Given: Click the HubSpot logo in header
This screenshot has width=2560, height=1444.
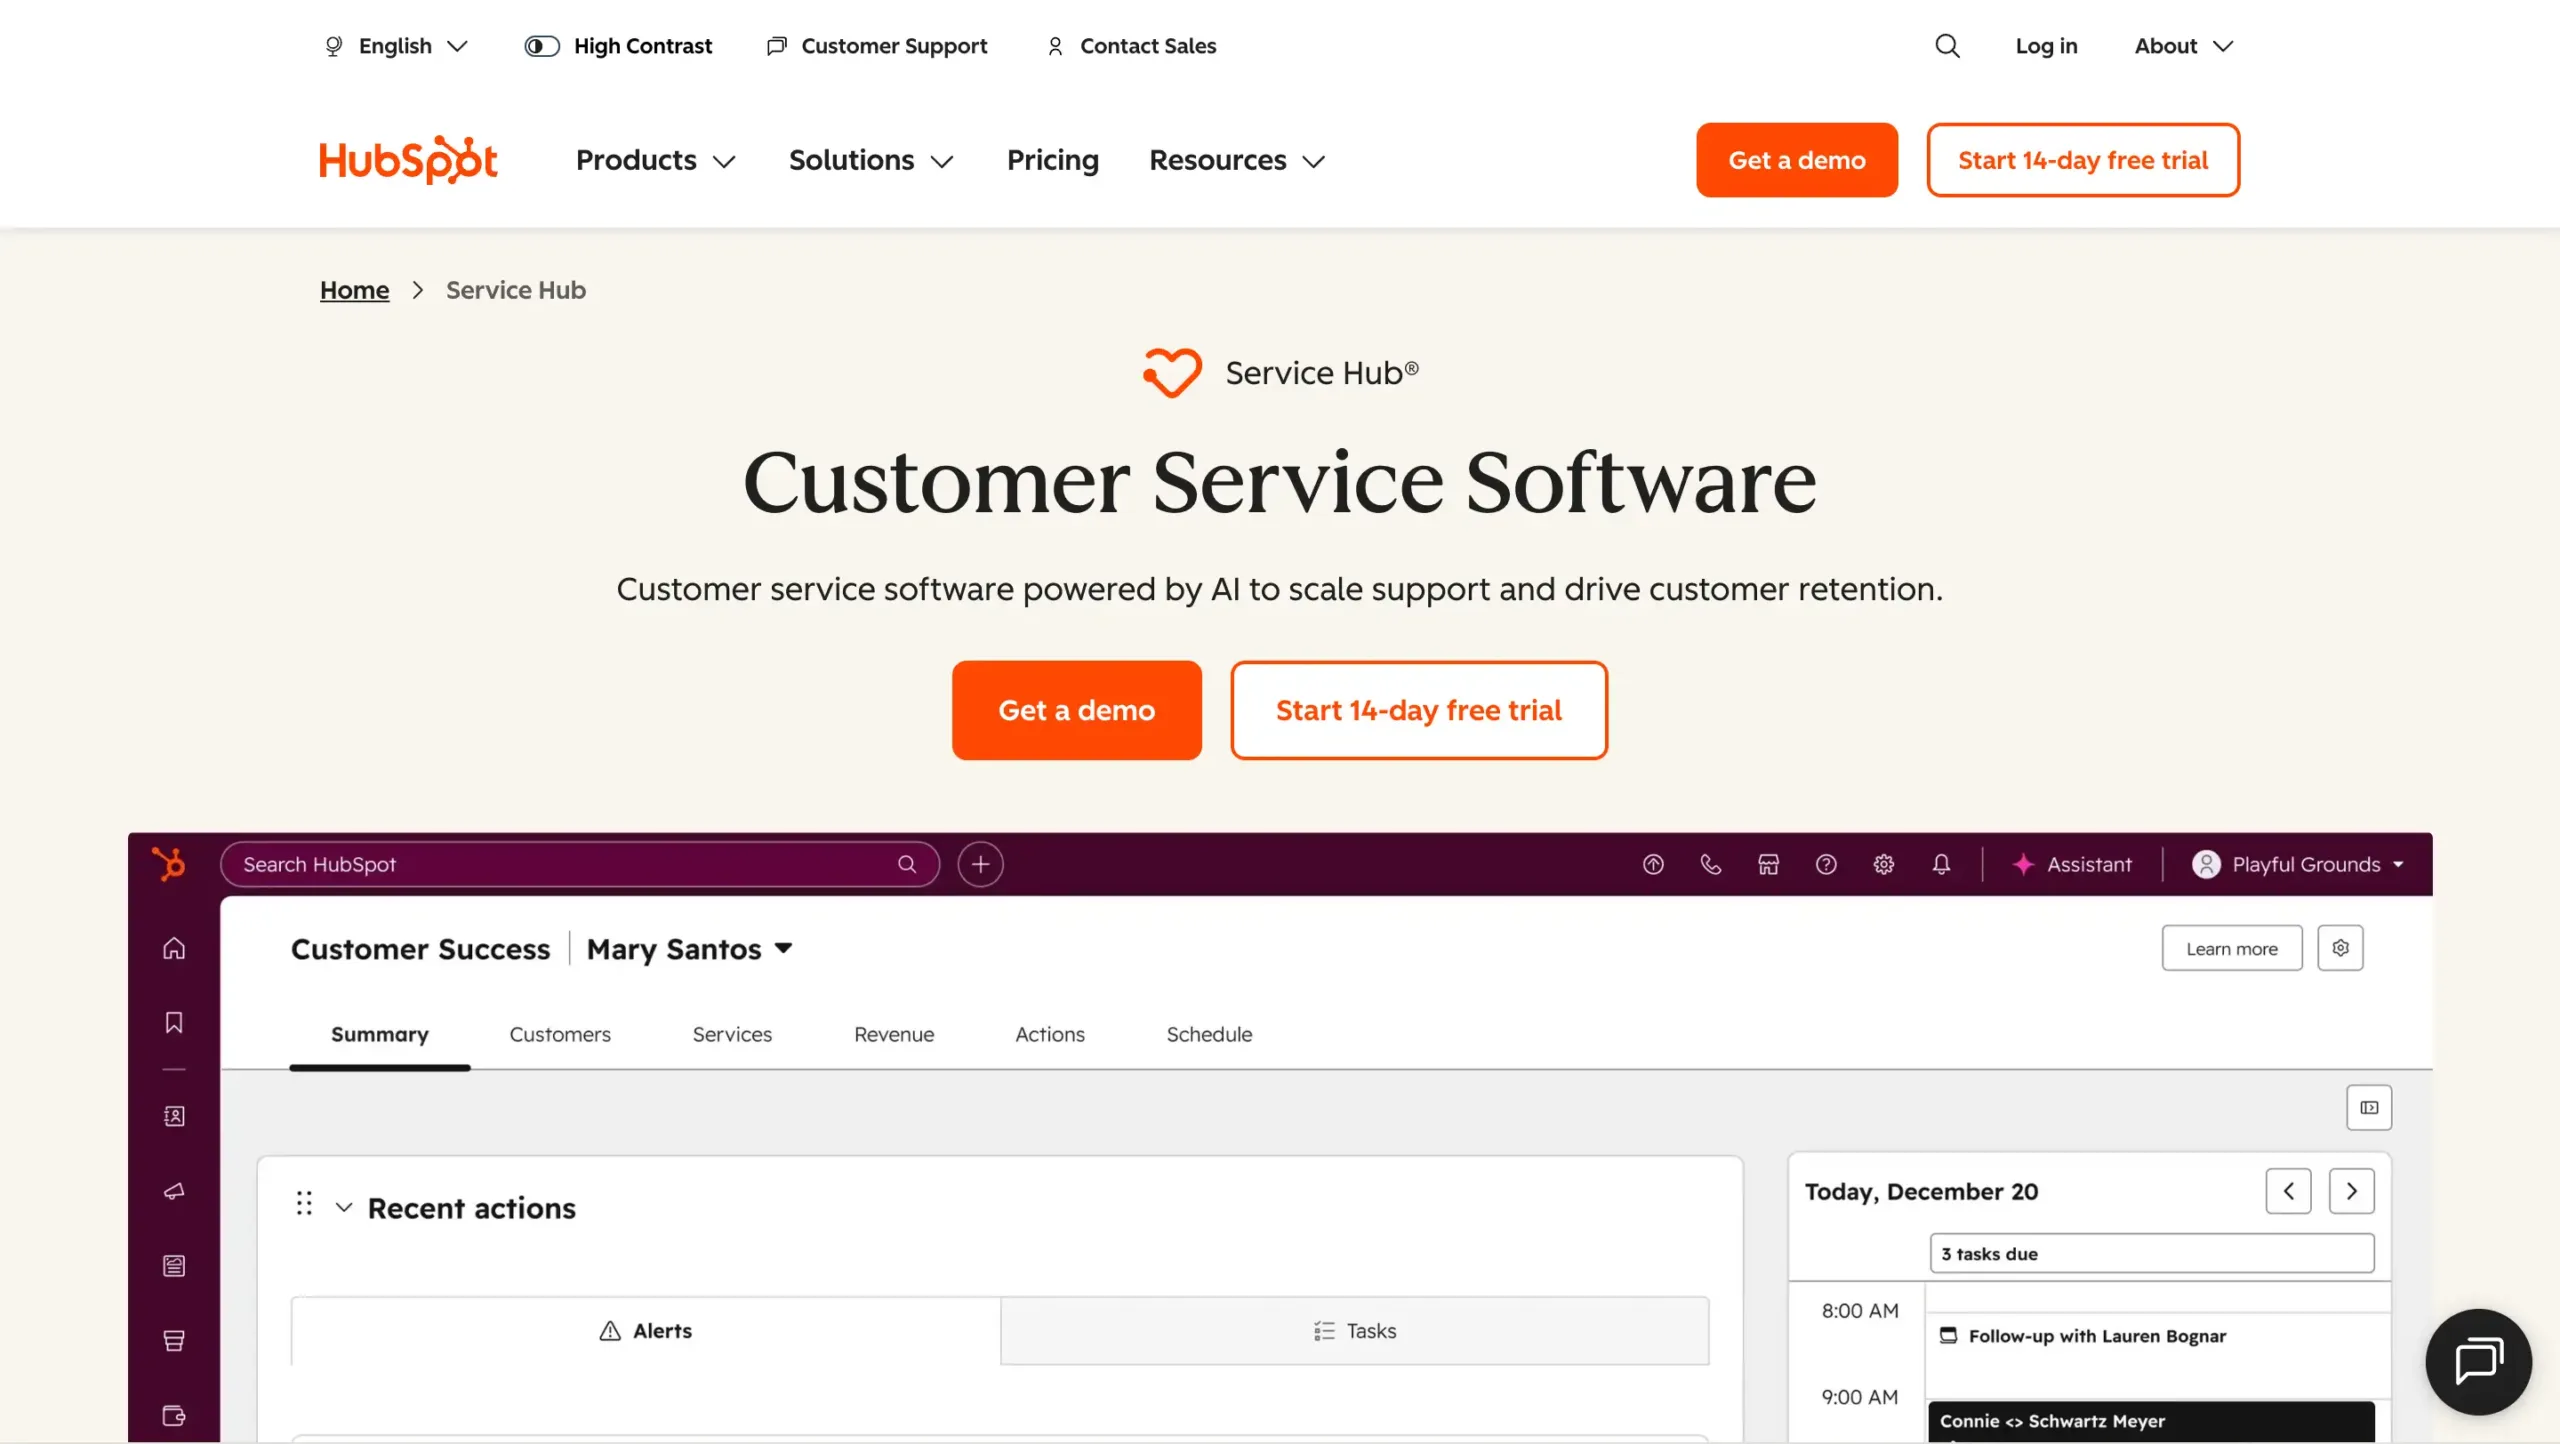Looking at the screenshot, I should (408, 160).
